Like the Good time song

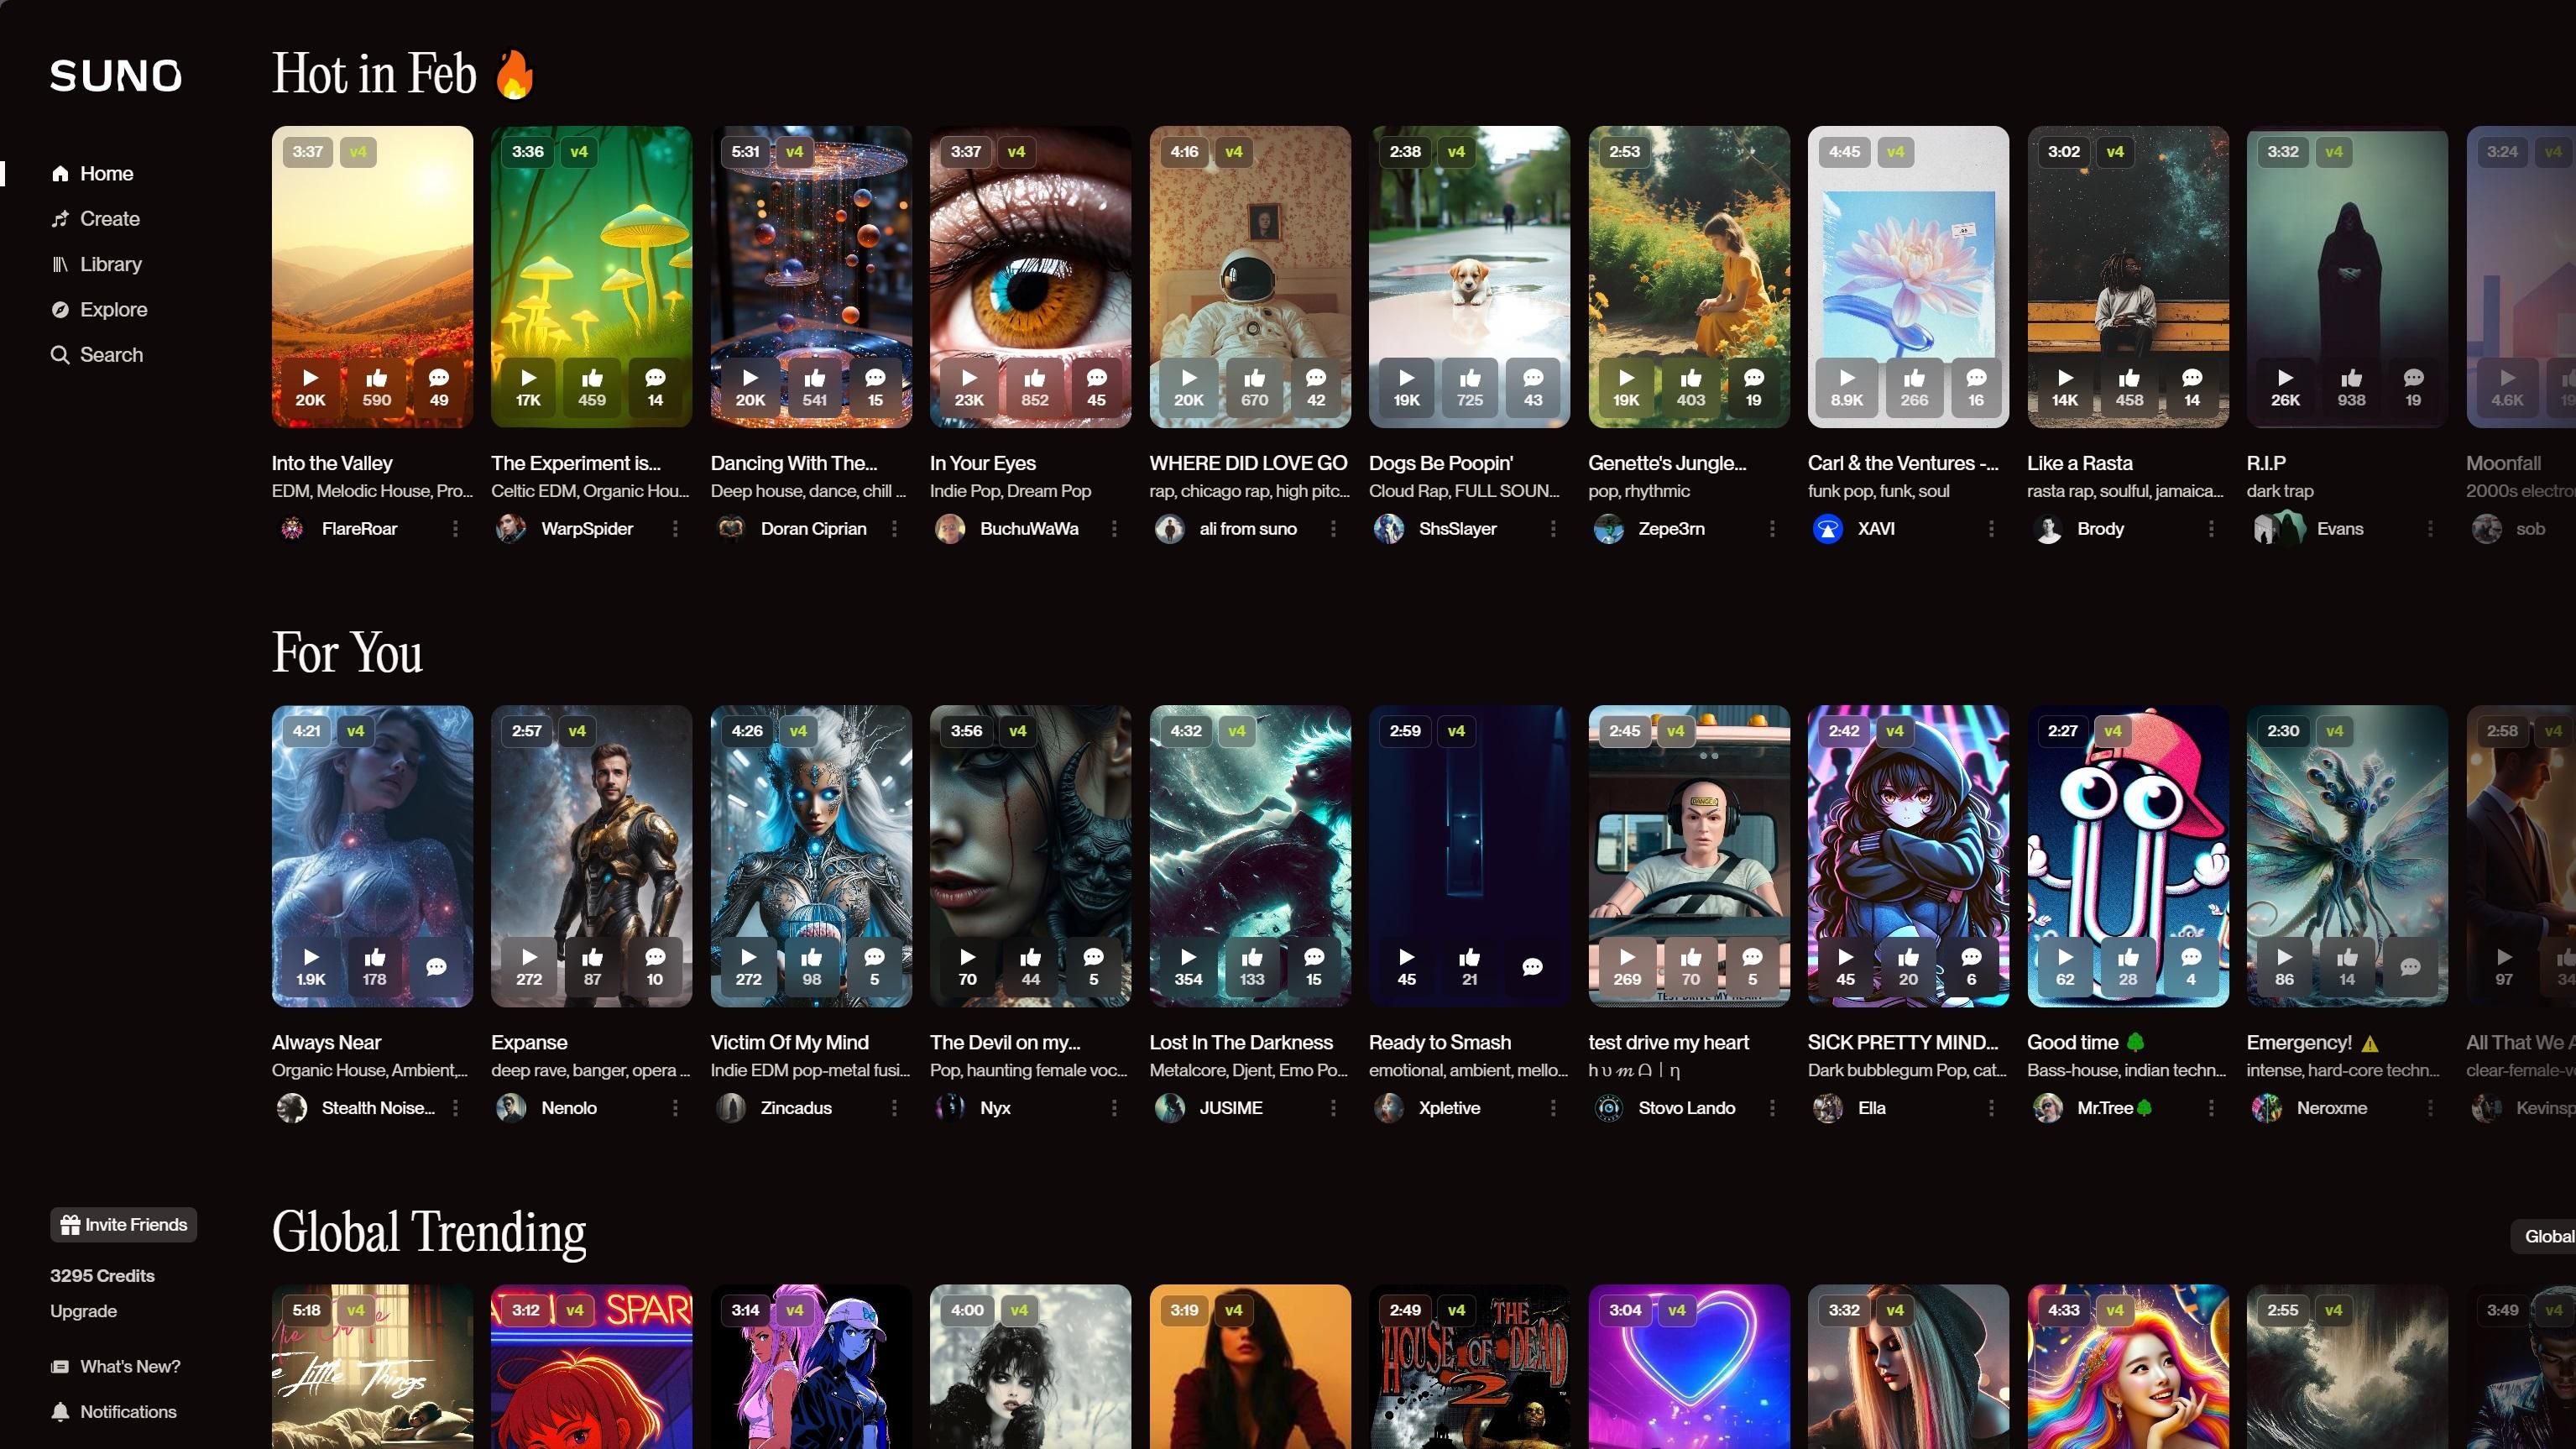point(2127,966)
